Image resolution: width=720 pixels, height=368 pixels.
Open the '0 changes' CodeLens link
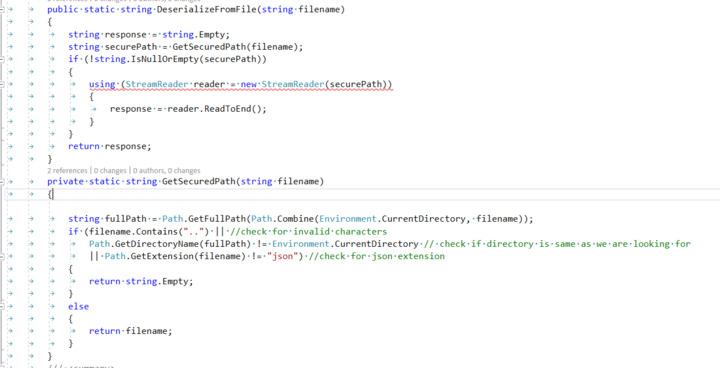[110, 170]
